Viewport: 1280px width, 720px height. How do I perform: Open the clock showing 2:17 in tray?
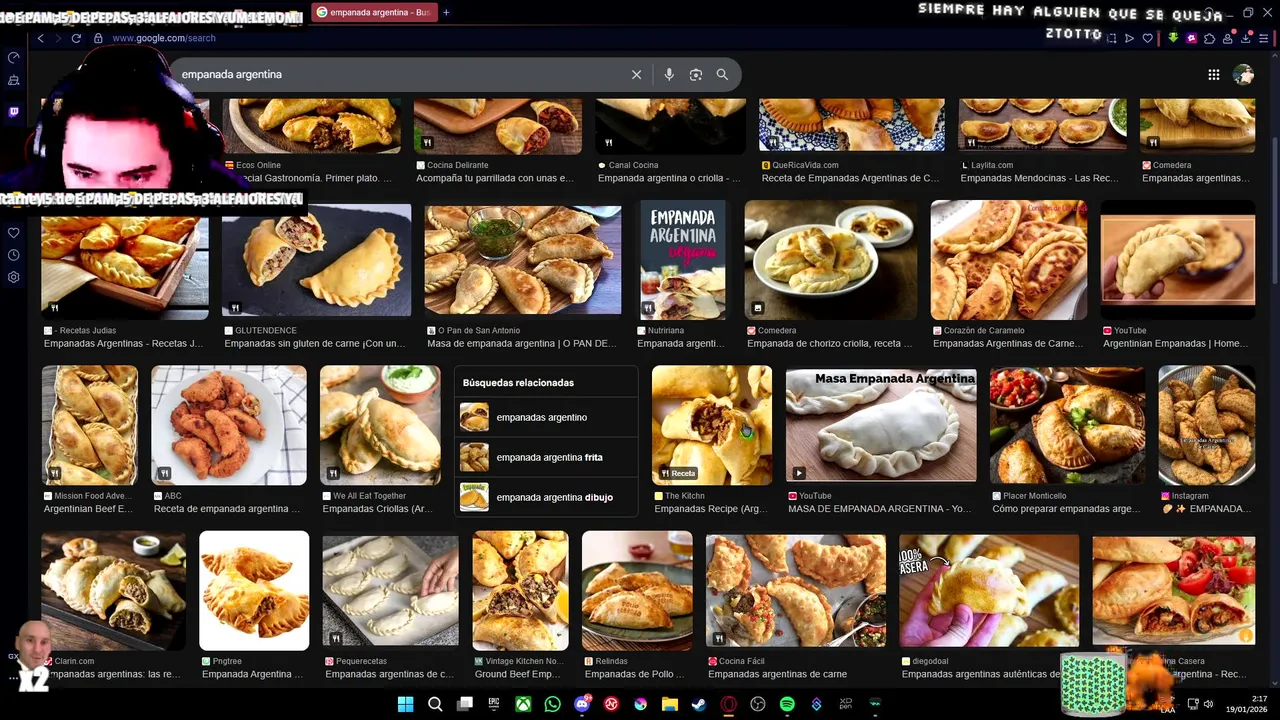1245,704
